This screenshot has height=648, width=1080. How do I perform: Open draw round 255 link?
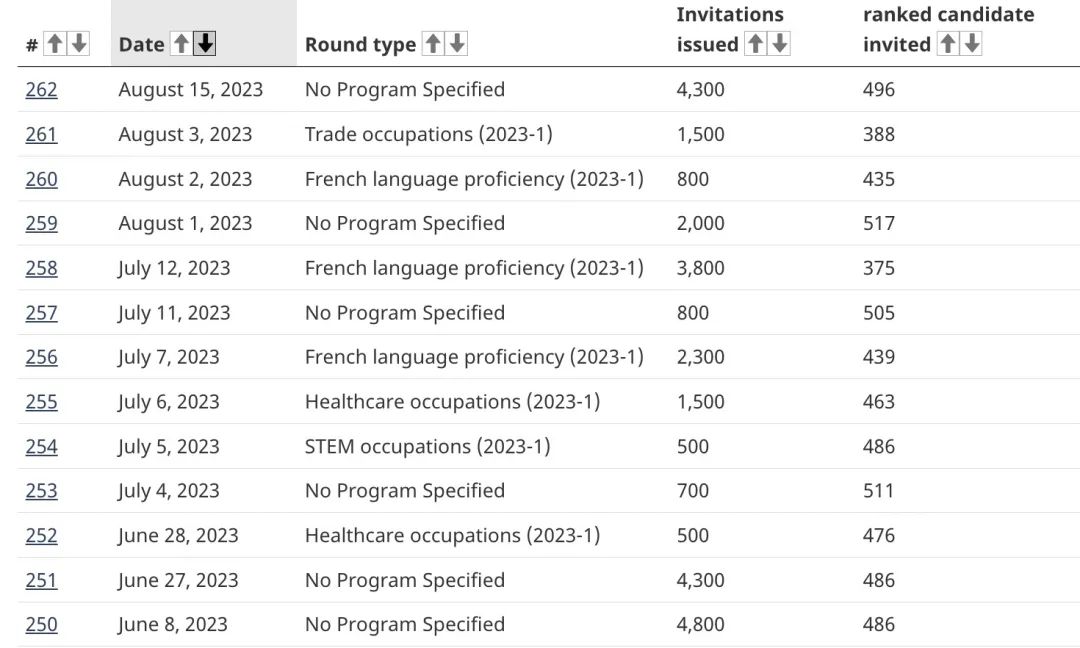[x=41, y=402]
